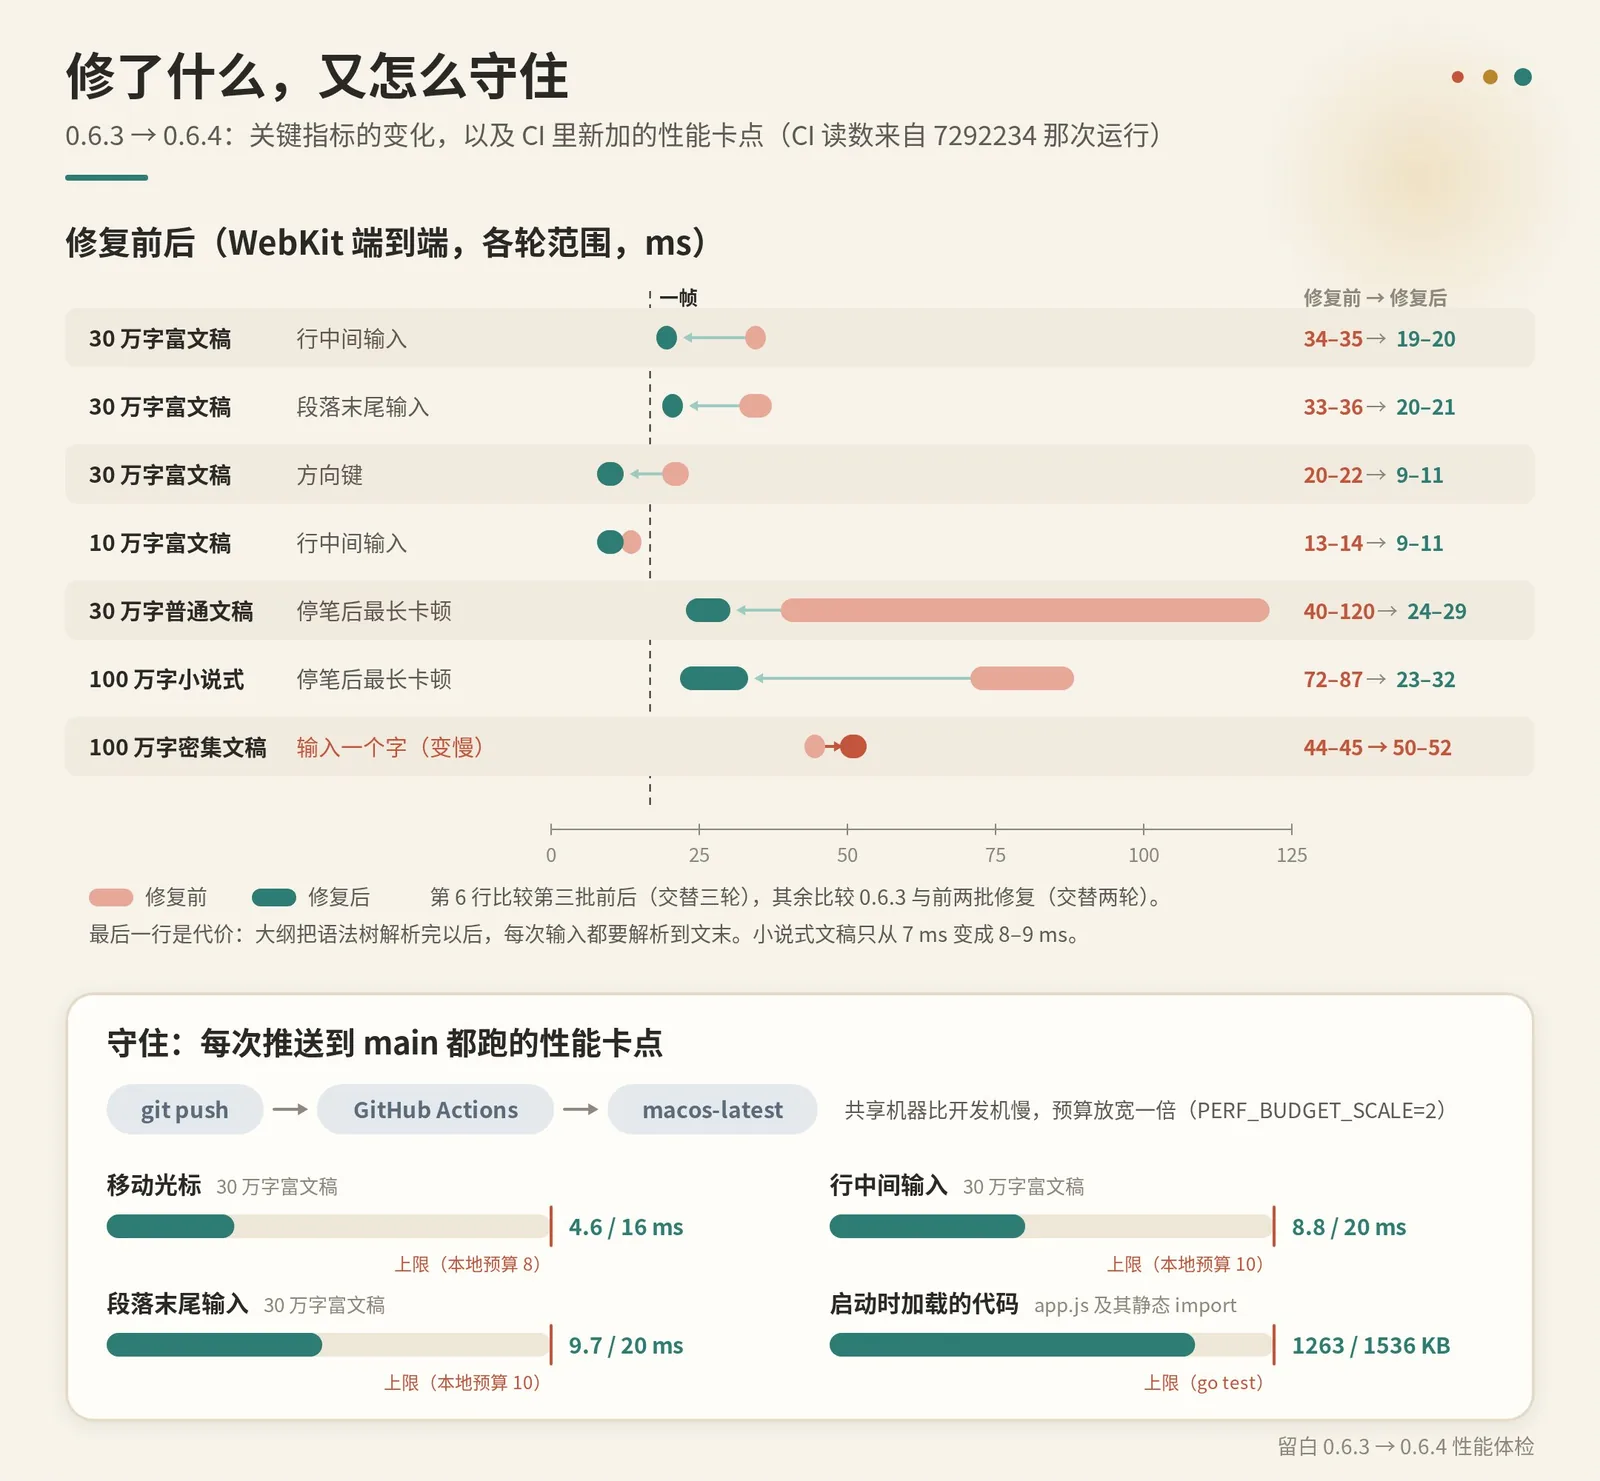Screen dimensions: 1600x1481
Task: Click the 移动光标 progress bar
Action: (x=329, y=1226)
